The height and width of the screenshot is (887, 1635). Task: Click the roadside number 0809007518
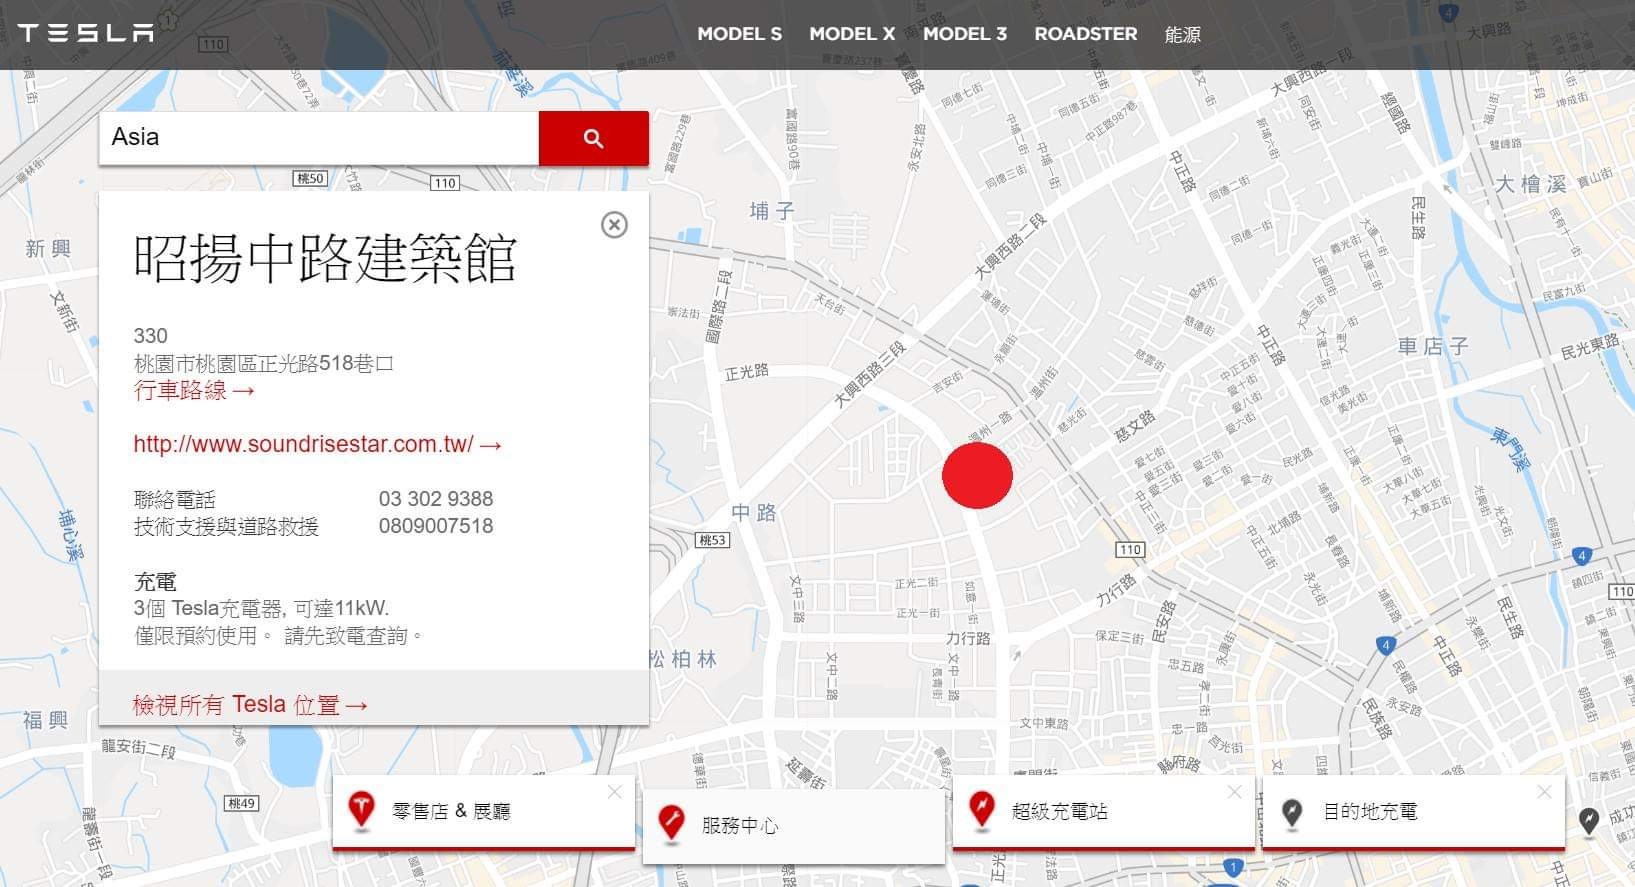pos(436,526)
